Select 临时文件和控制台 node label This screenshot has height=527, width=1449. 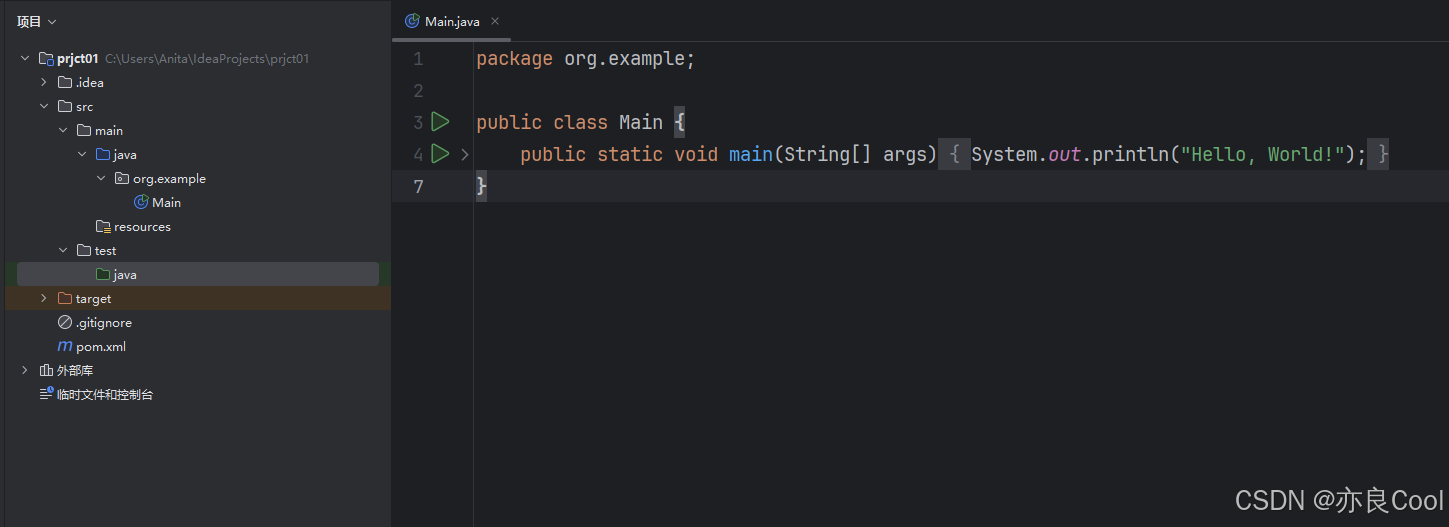tap(105, 395)
